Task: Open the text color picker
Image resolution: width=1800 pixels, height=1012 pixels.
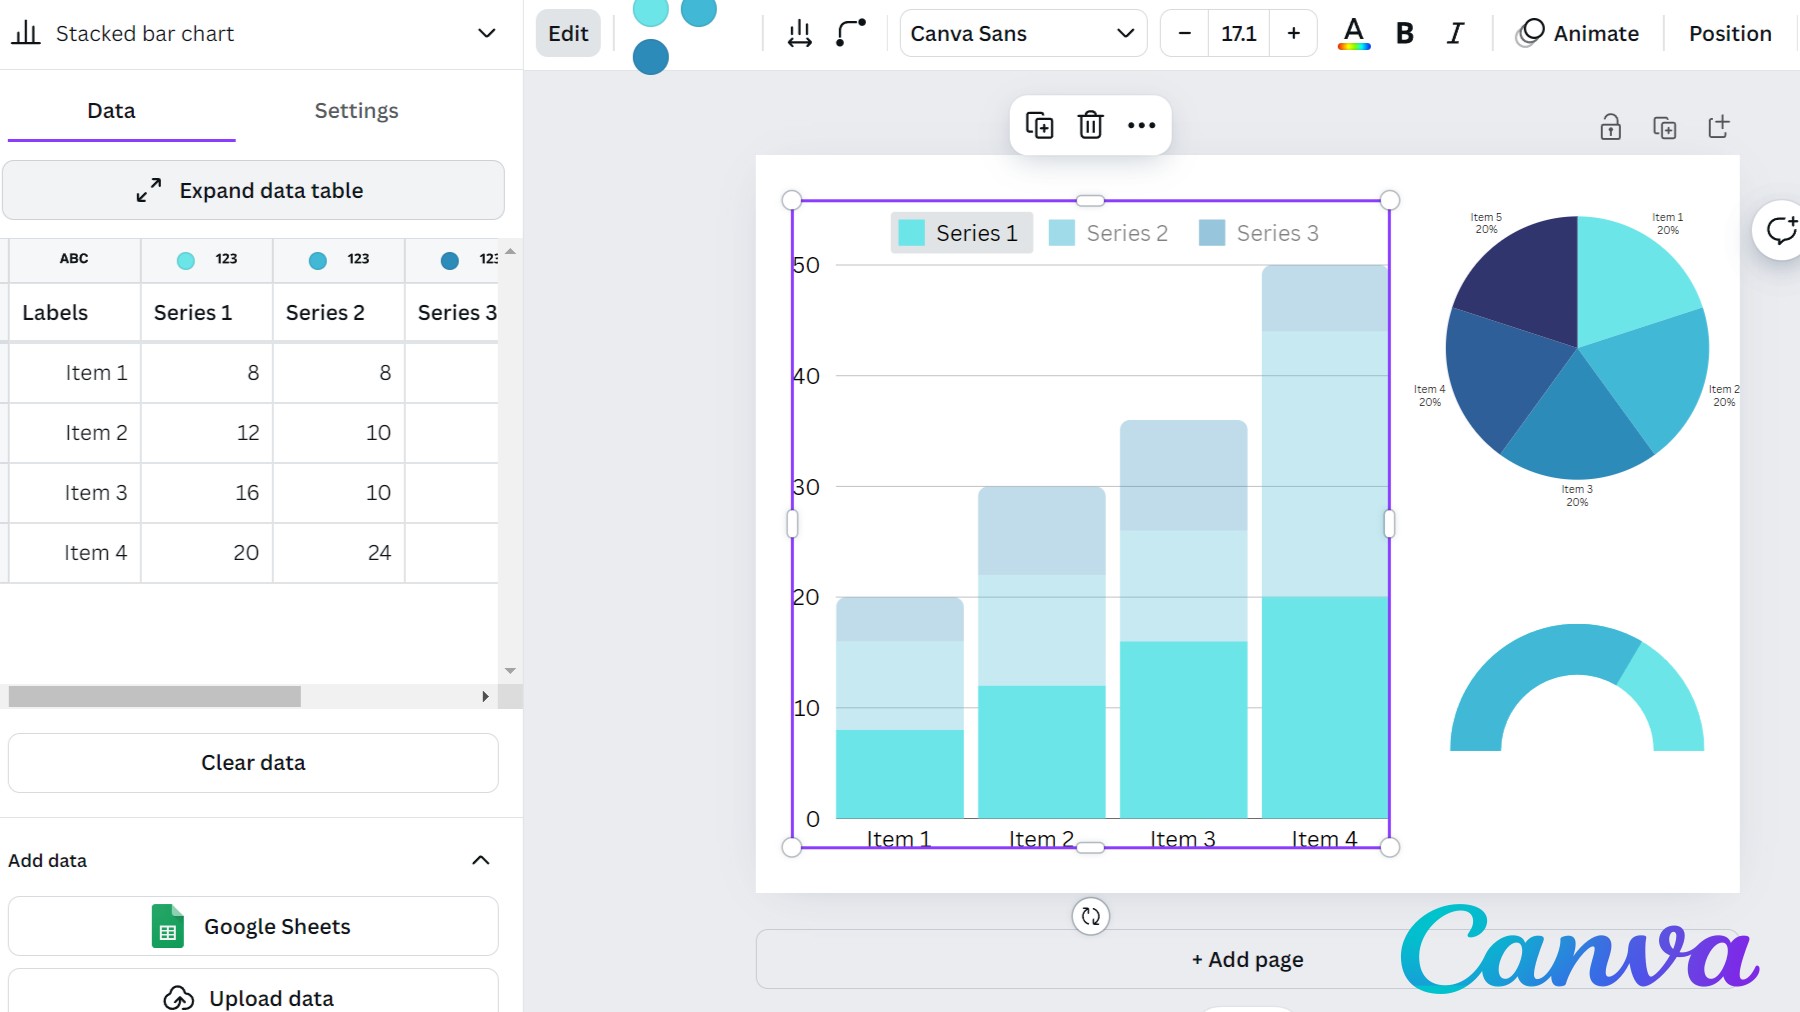Action: tap(1354, 33)
